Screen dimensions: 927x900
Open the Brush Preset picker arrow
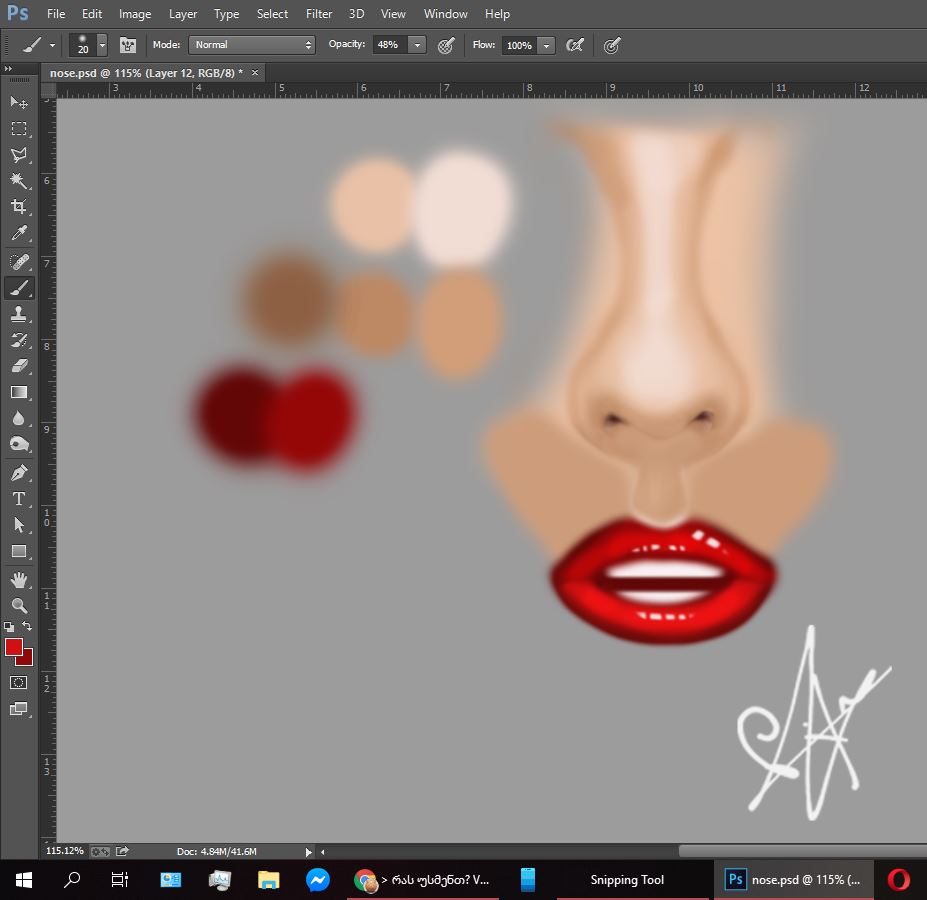tap(102, 45)
